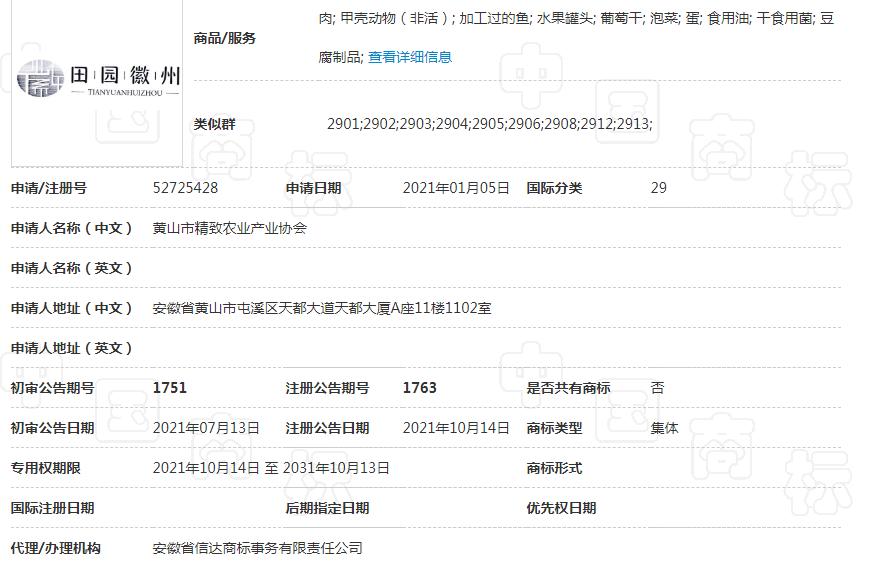871x566 pixels.
Task: Open the 查看详细信息 link
Action: [409, 57]
